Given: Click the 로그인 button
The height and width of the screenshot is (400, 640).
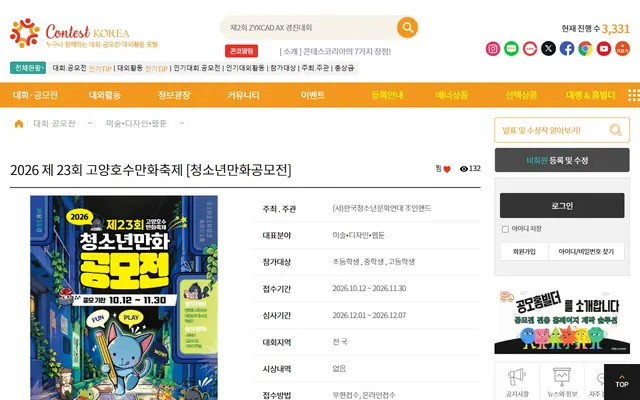Looking at the screenshot, I should [x=562, y=205].
